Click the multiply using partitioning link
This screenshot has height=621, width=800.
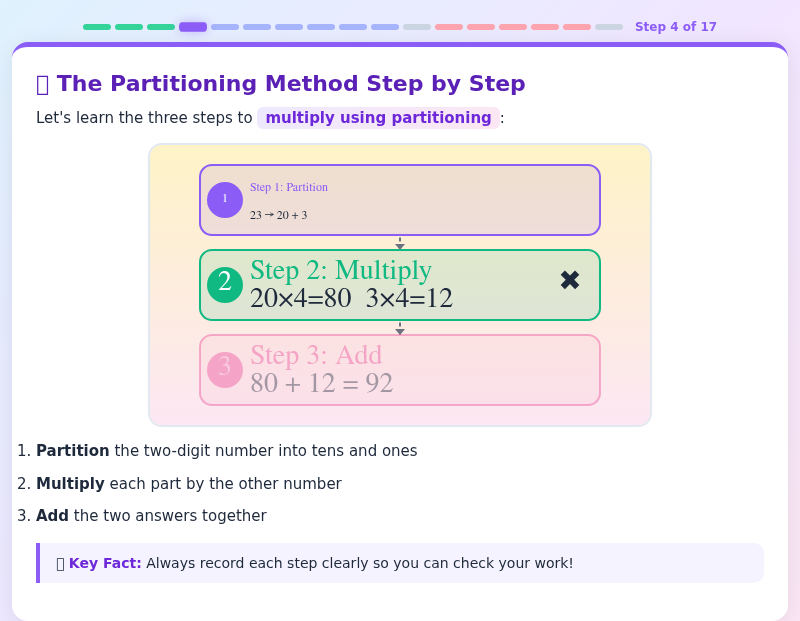point(378,118)
